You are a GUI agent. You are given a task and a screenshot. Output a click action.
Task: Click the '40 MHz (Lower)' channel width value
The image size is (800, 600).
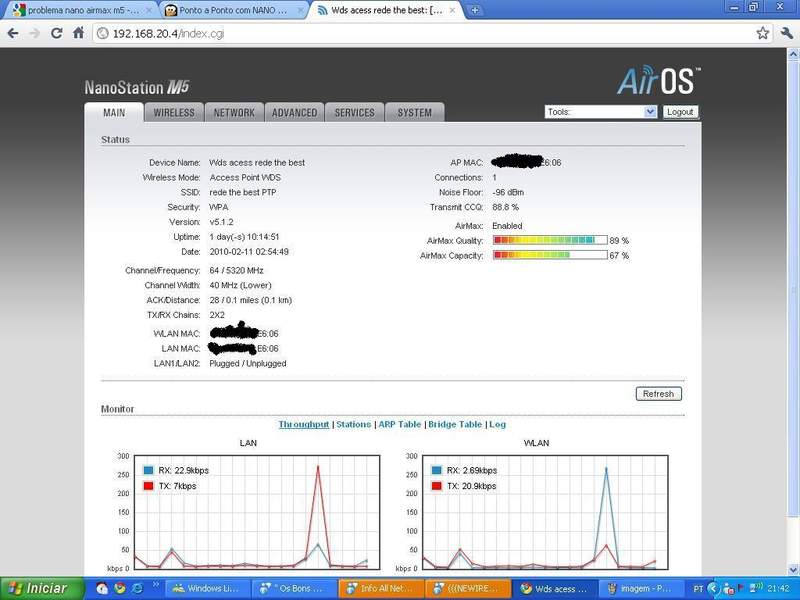pyautogui.click(x=240, y=285)
